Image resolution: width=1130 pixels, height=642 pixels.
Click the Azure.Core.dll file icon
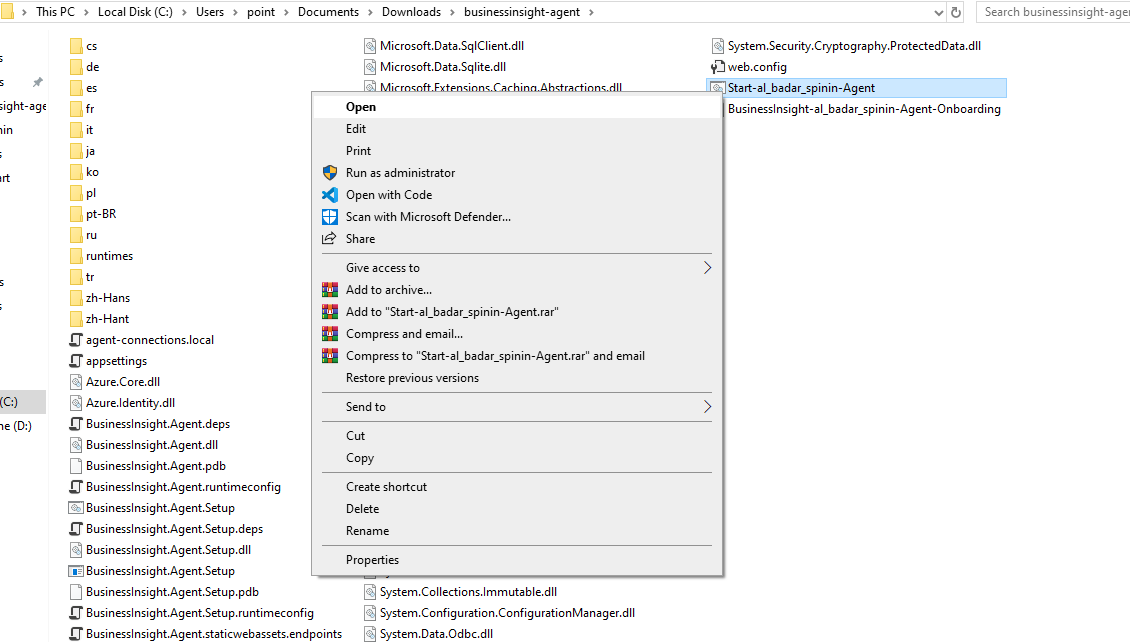point(76,382)
